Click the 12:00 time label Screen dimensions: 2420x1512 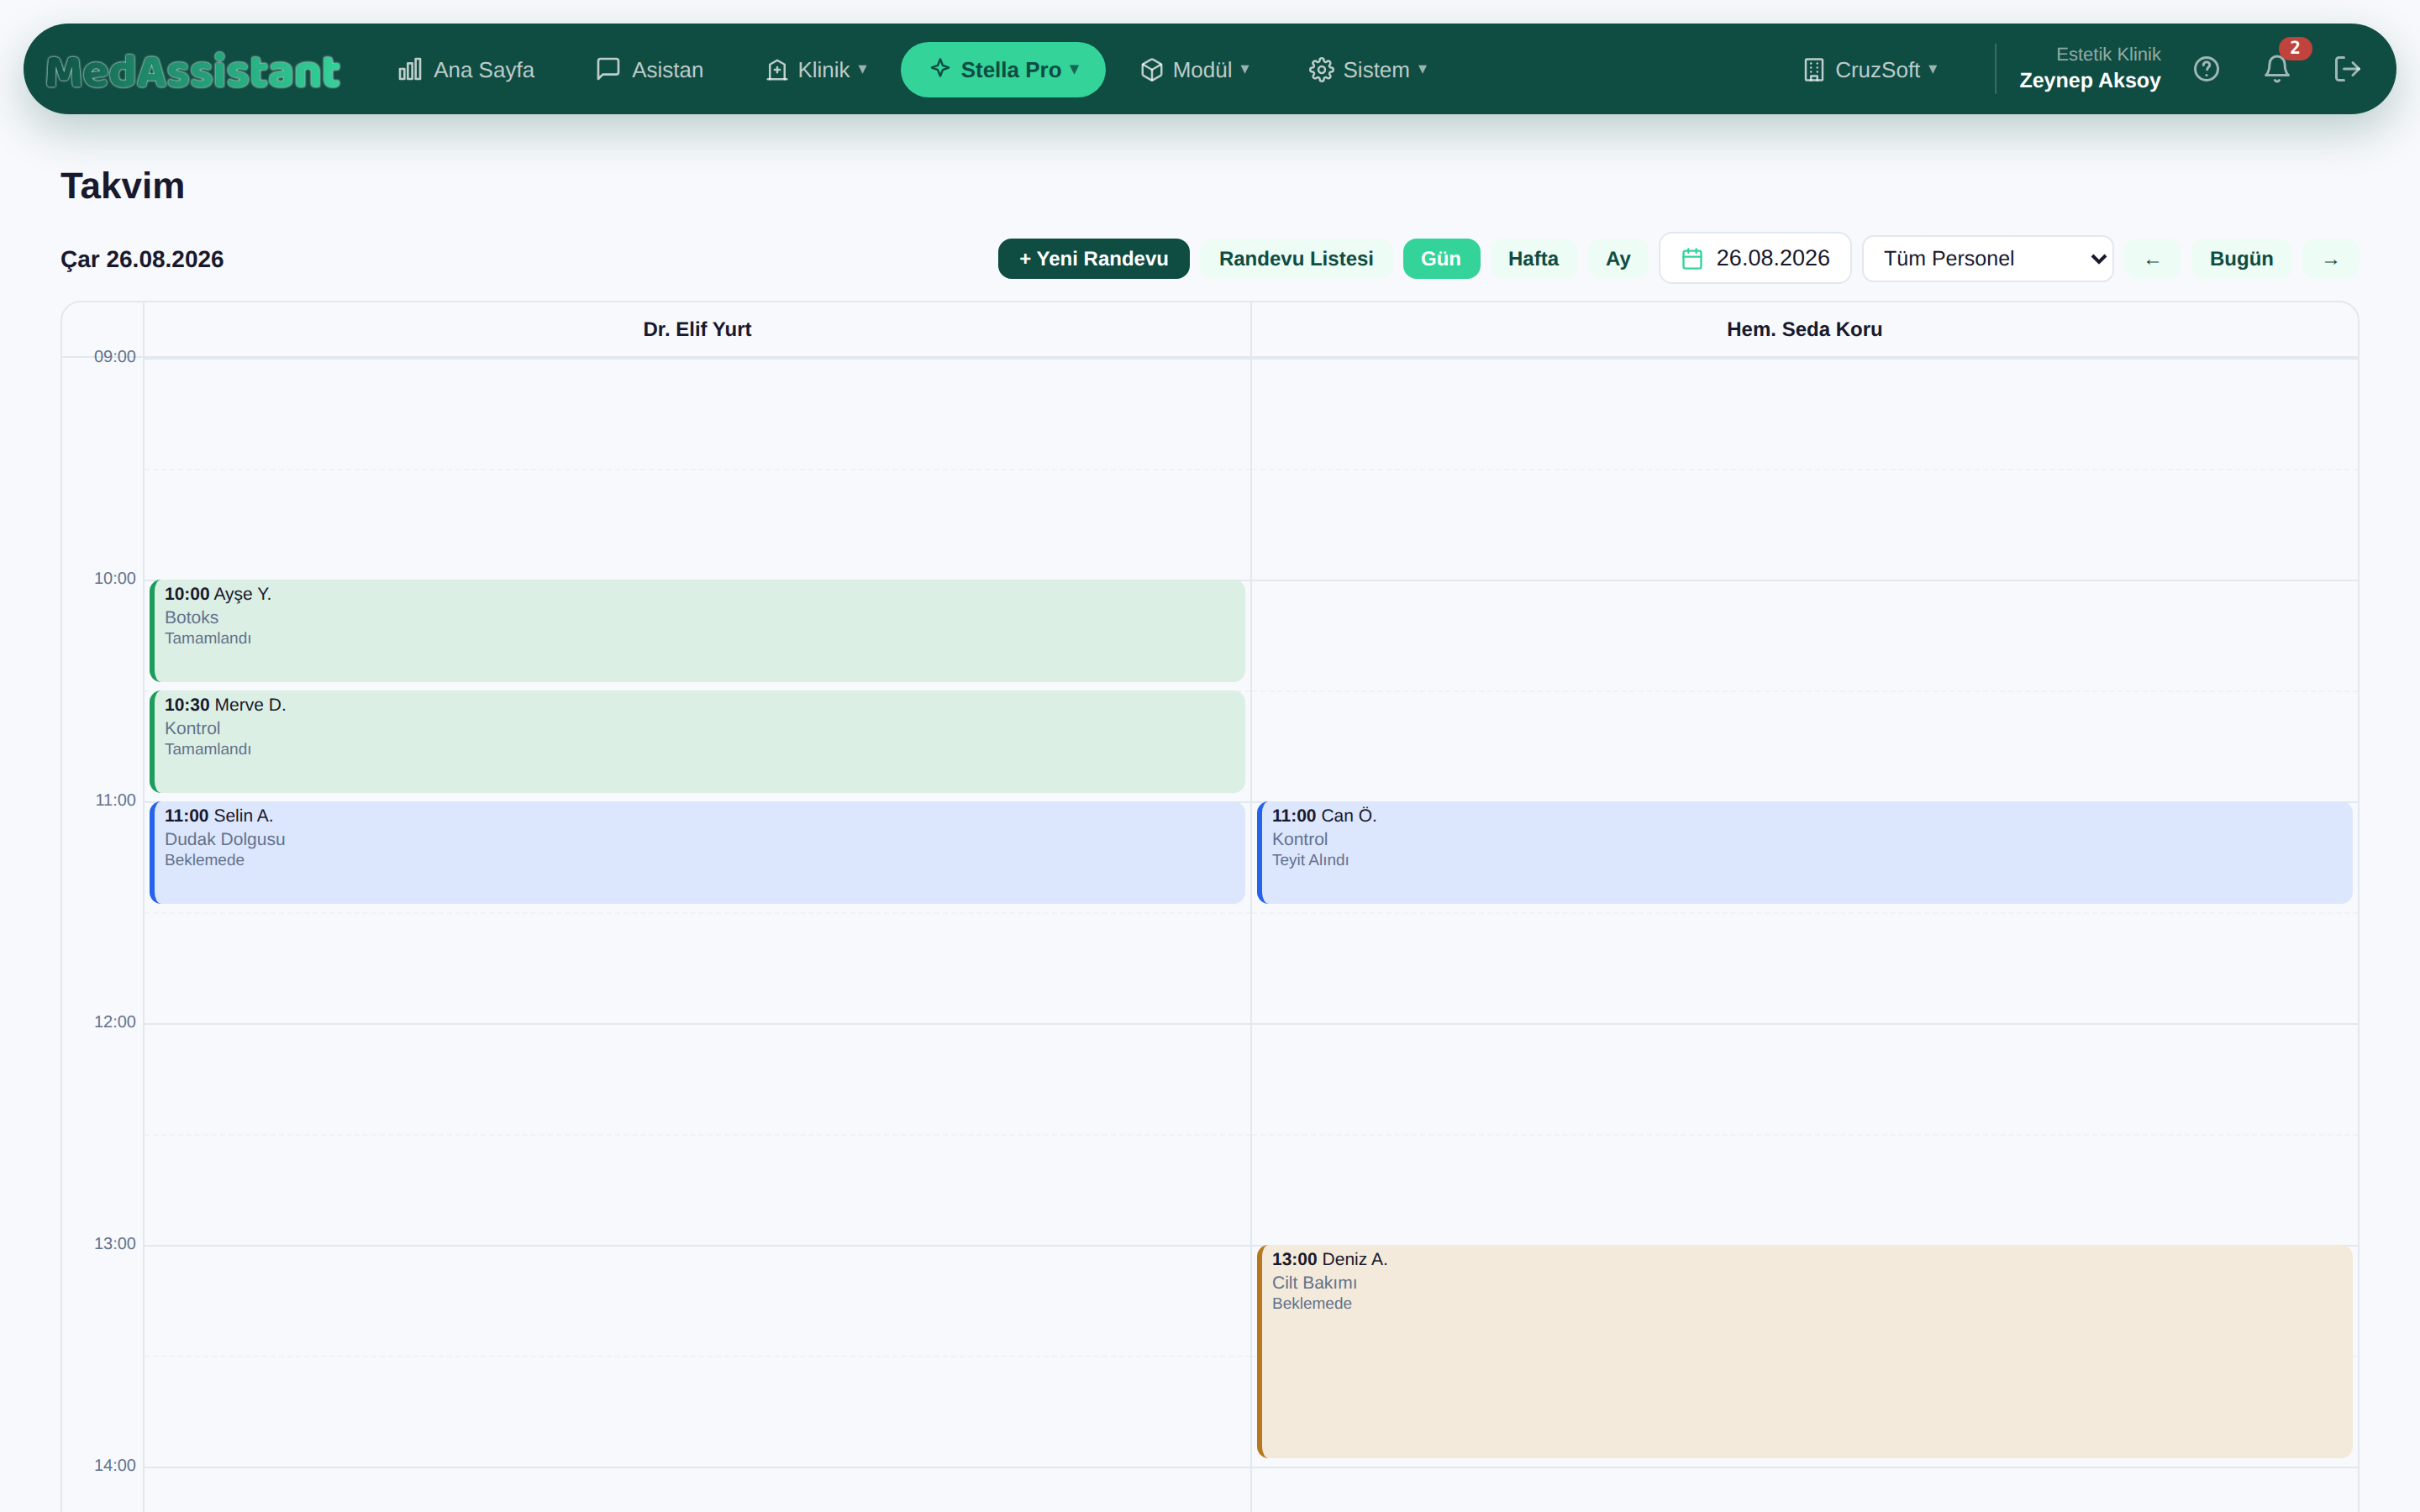coord(114,1022)
